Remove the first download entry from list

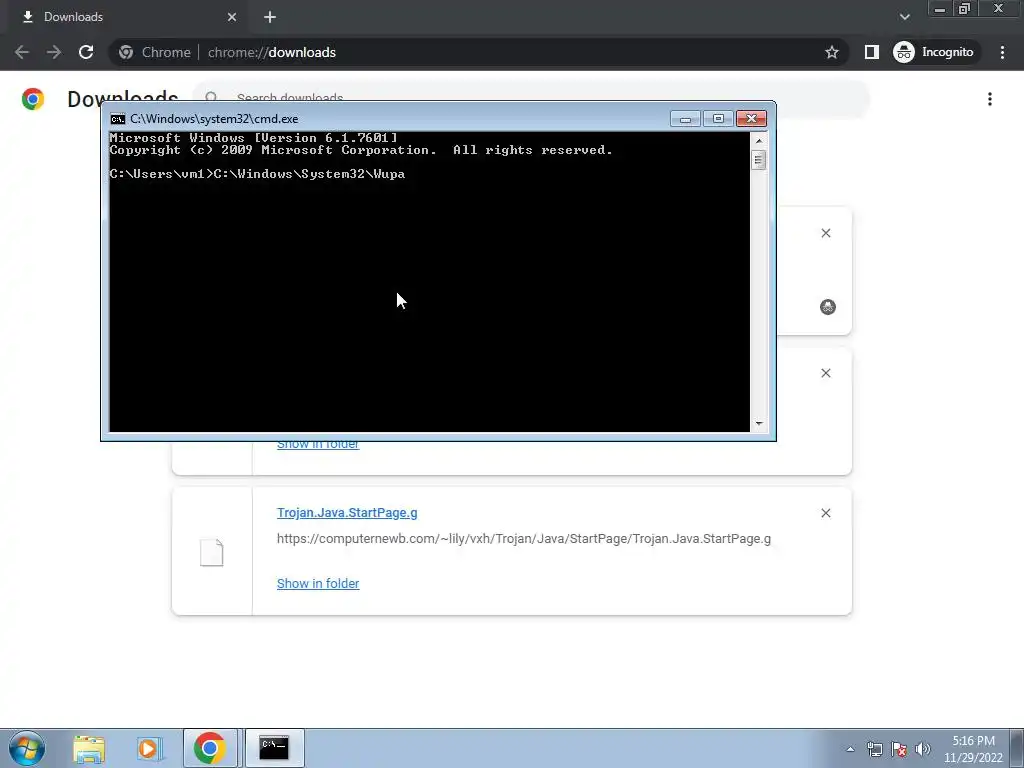click(x=825, y=233)
